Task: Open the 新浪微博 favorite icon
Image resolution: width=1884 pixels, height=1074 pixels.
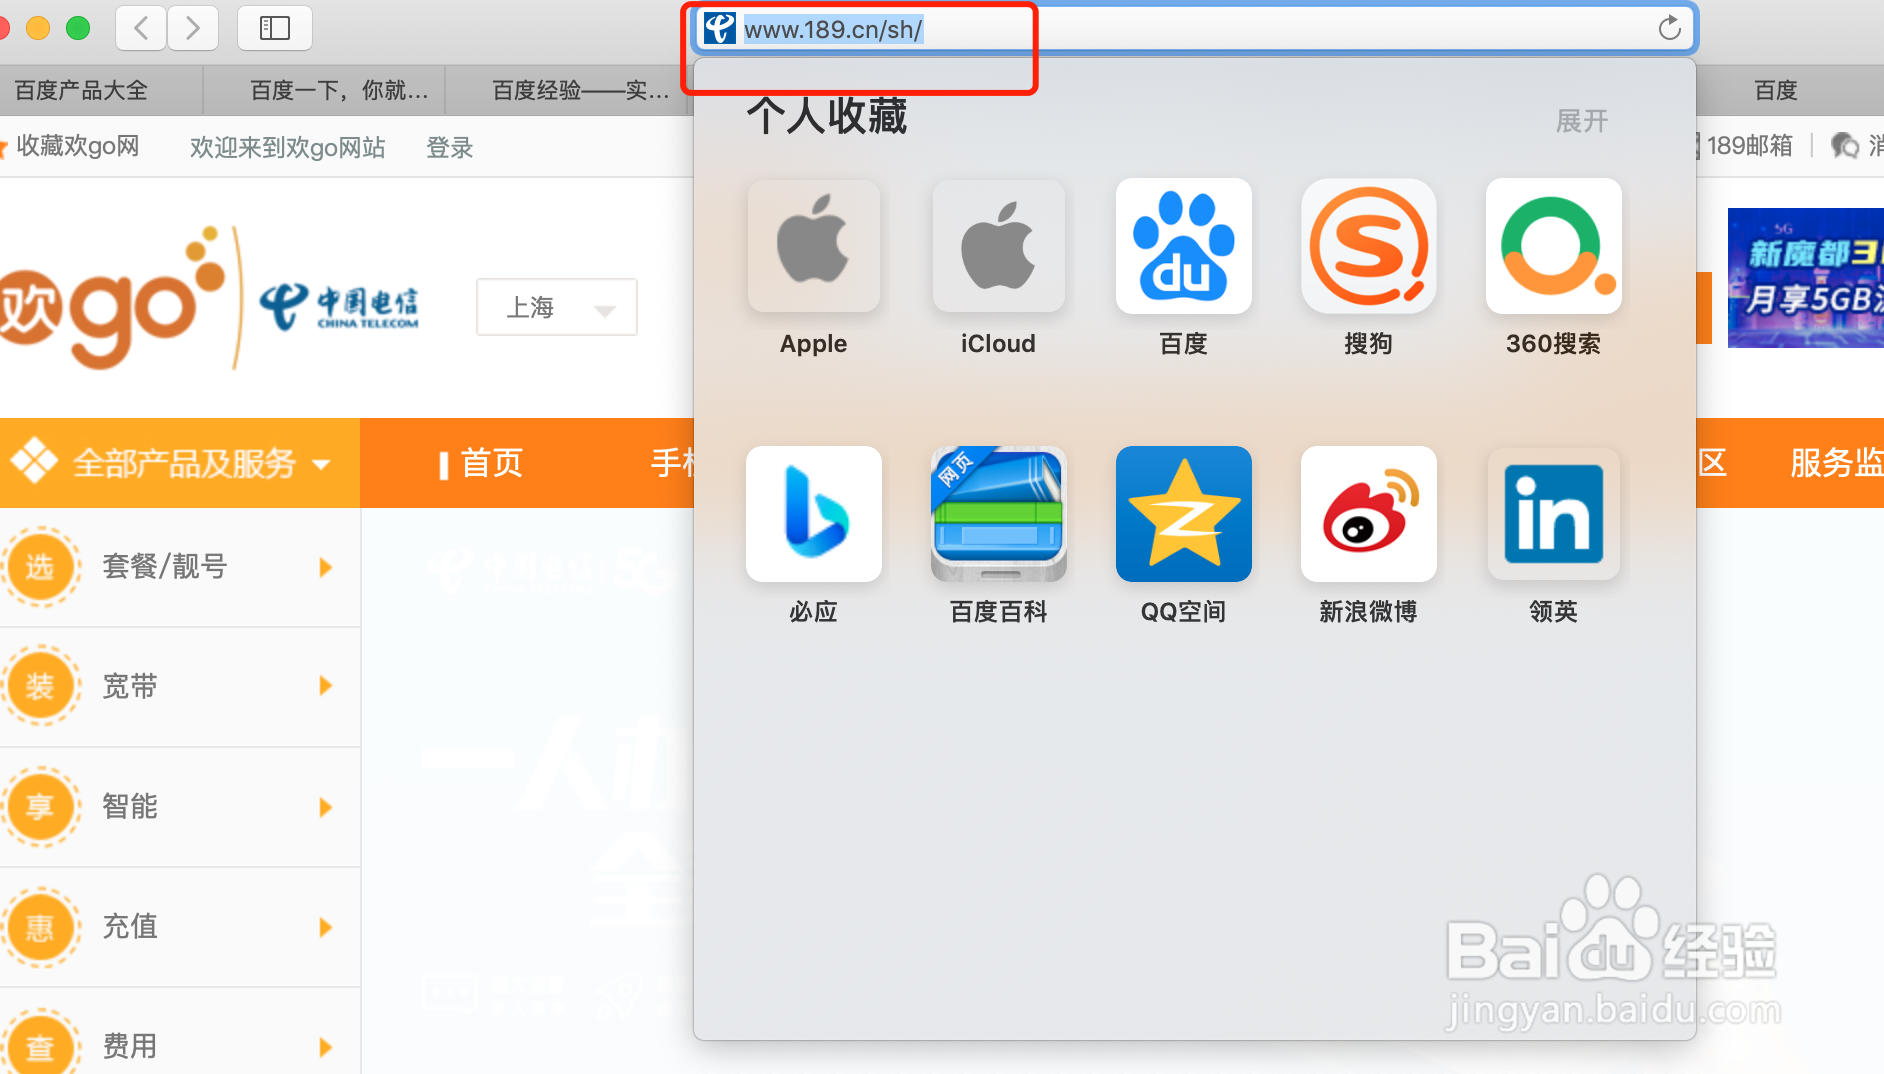Action: click(1368, 514)
